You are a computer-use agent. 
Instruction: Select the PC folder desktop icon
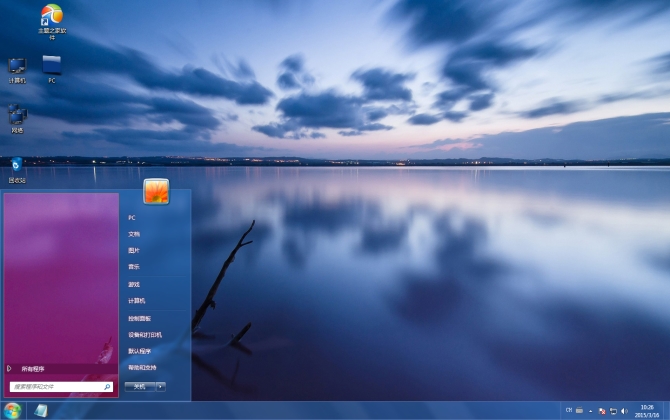52,69
